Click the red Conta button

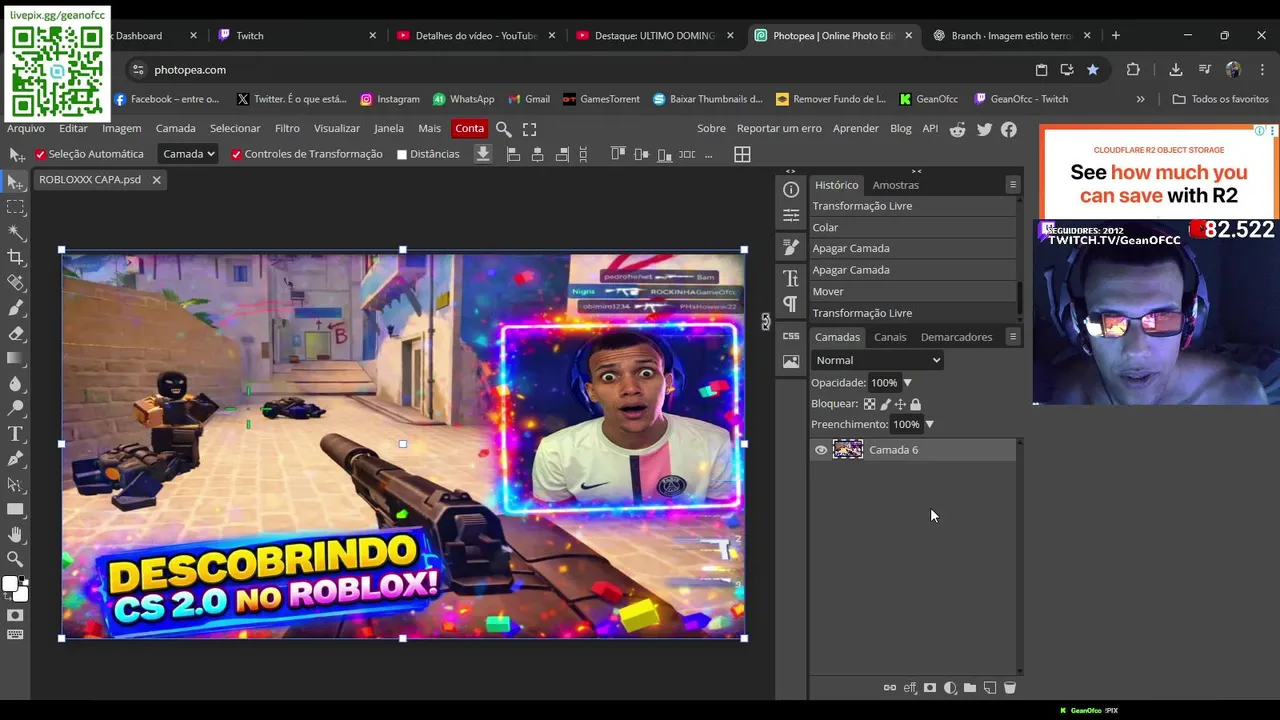coord(469,128)
